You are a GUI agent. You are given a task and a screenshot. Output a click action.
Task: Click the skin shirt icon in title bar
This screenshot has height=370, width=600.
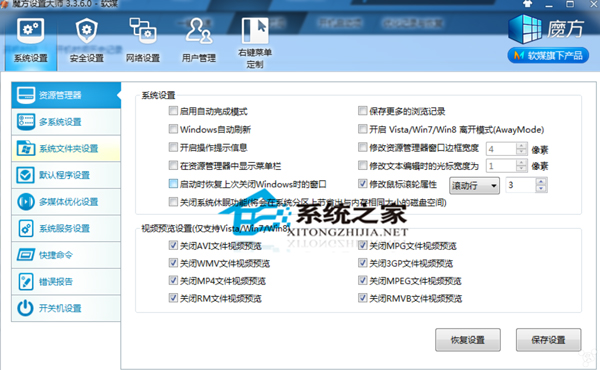(x=528, y=4)
